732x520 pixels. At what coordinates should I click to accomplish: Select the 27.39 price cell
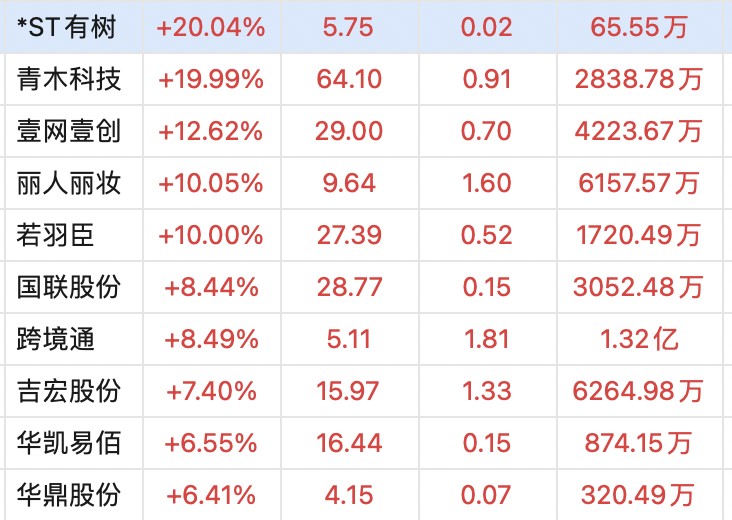point(349,235)
